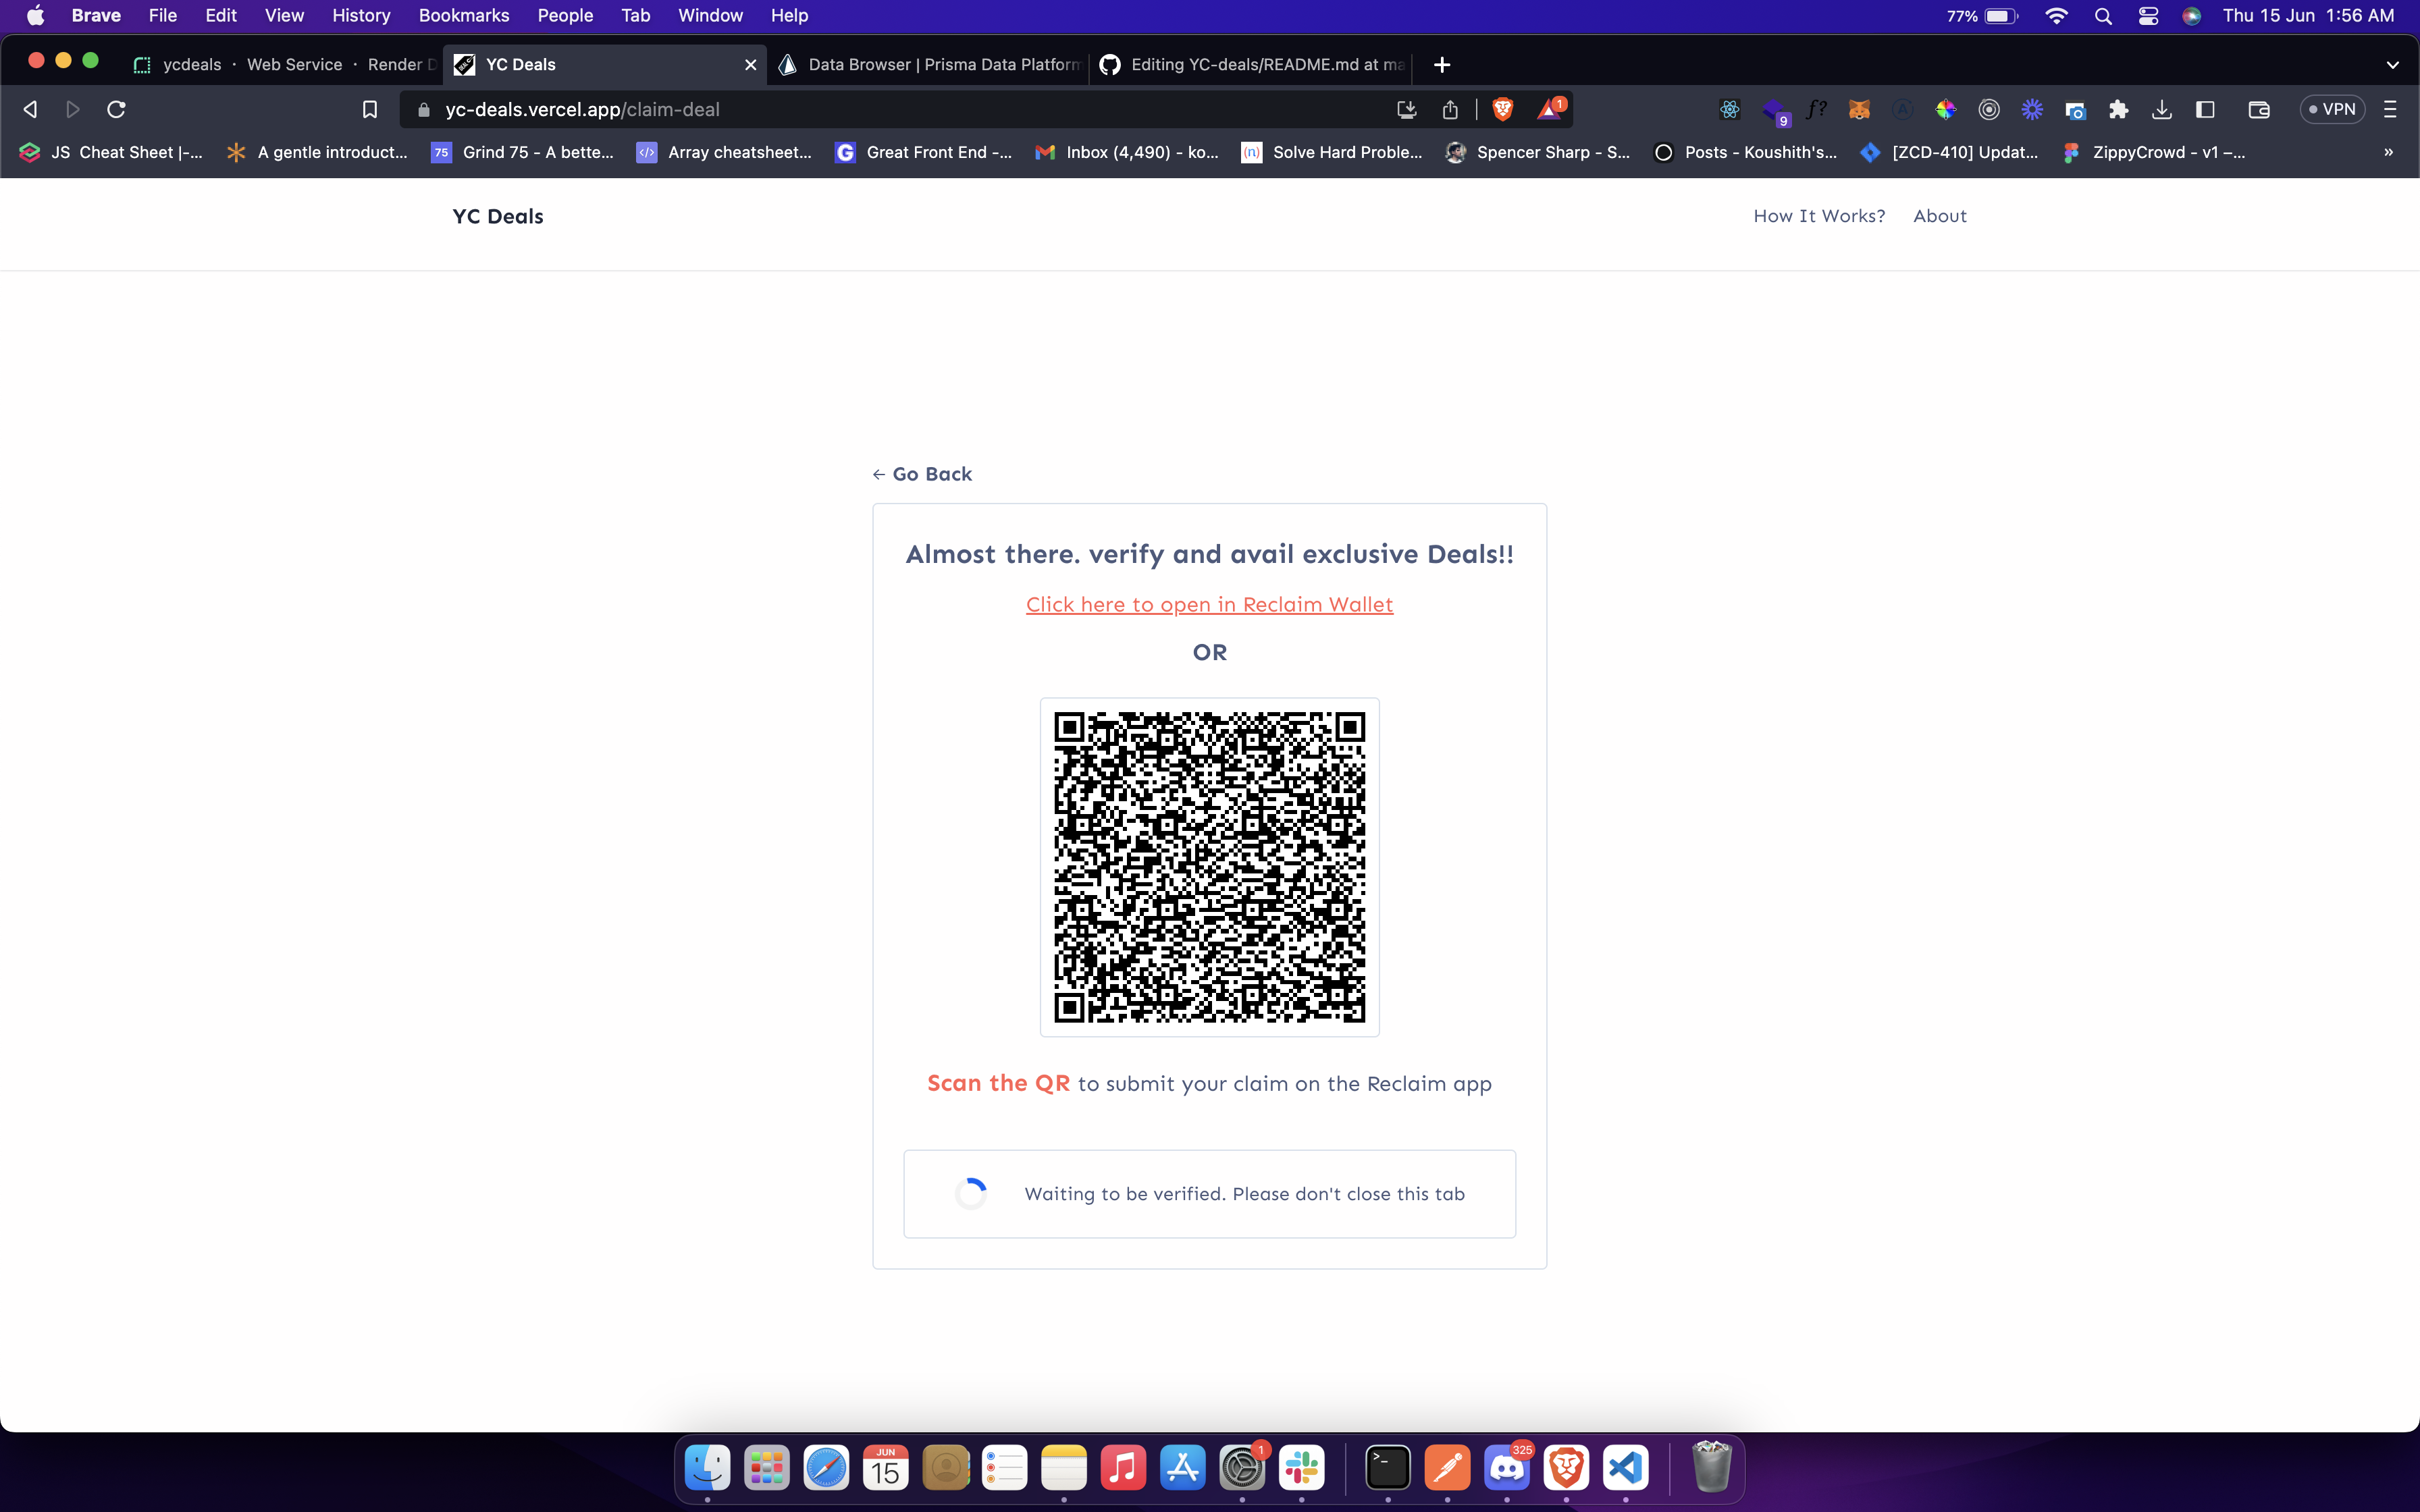Viewport: 2420px width, 1512px height.
Task: Click the 'Waiting to be verified' status box
Action: [x=1209, y=1193]
